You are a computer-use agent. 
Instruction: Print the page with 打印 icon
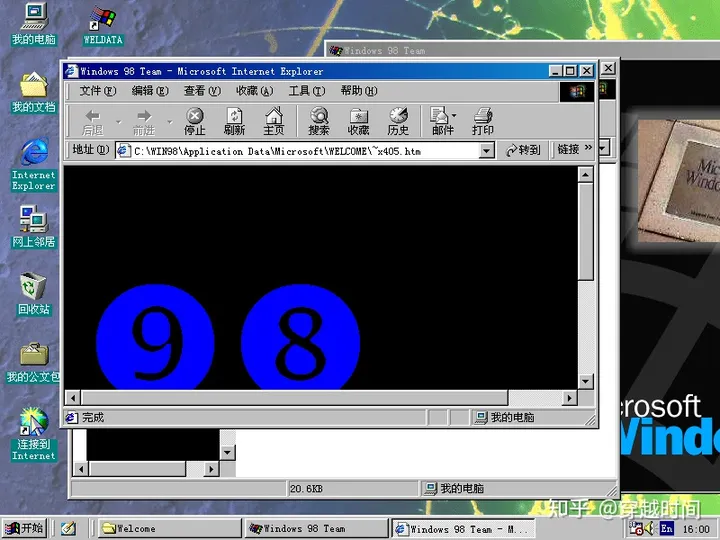click(483, 122)
